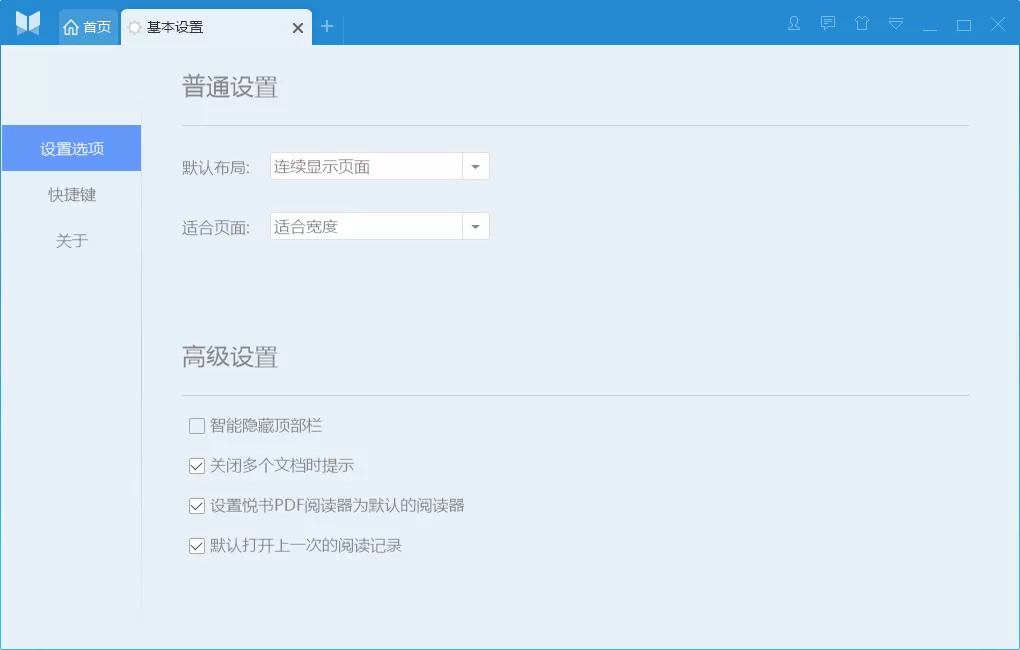Screen dimensions: 1020x650
Task: Add a new tab with plus icon
Action: pos(327,27)
